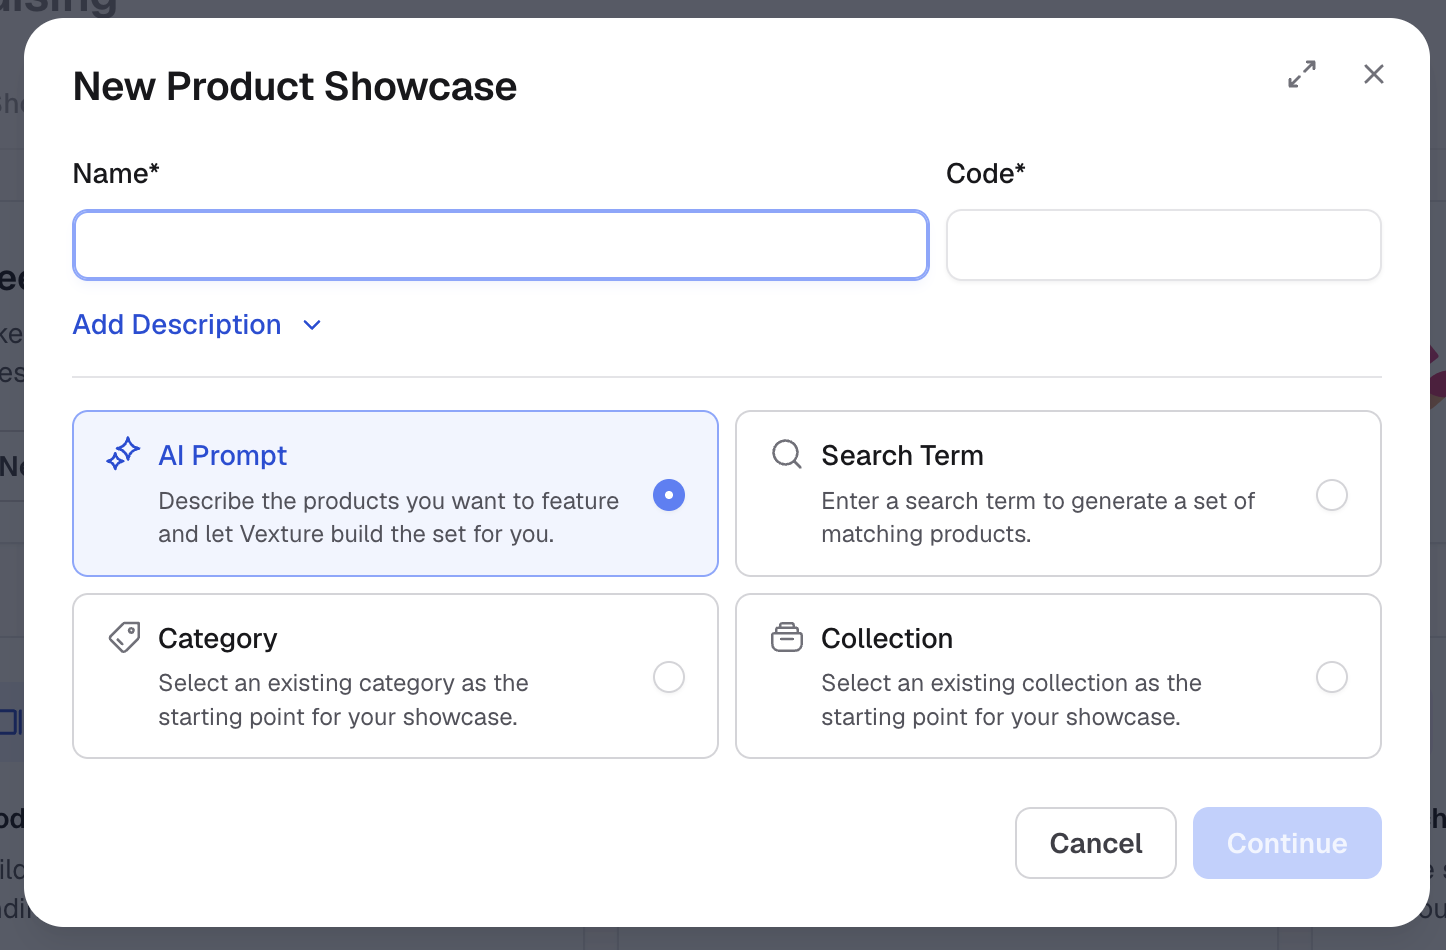The height and width of the screenshot is (950, 1446).
Task: Click the AI Prompt sparkle icon
Action: point(123,454)
